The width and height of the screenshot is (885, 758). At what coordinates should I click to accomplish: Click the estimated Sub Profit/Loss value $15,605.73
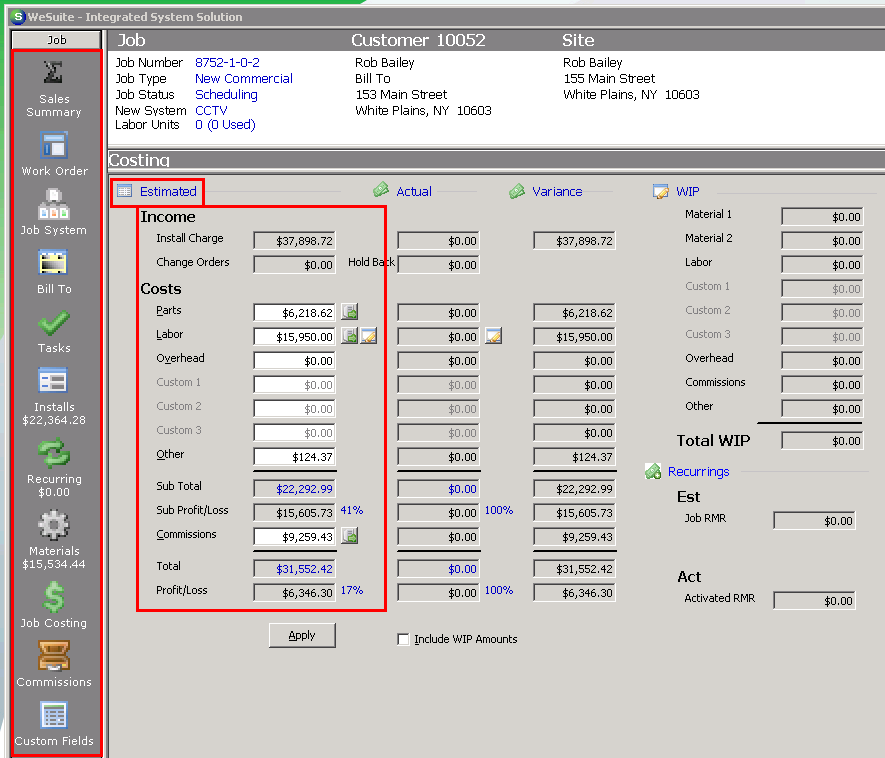coord(295,512)
